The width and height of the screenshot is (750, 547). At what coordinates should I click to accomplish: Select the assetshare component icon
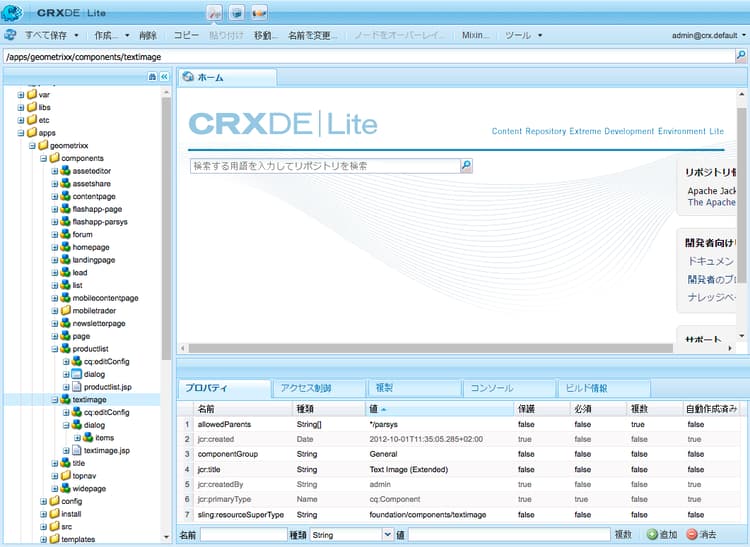pos(66,184)
